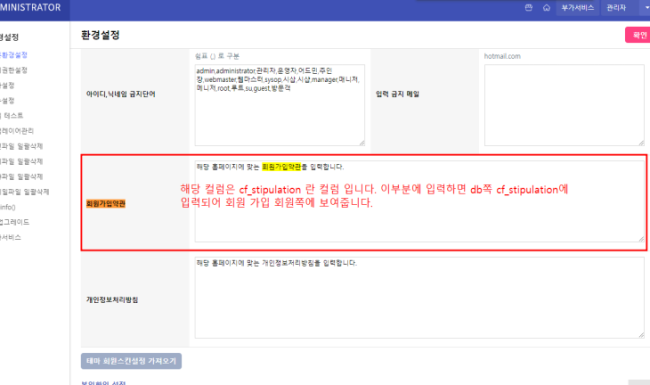Viewport: 650px width, 385px height.
Task: Go to home via house icon
Action: 546,7
